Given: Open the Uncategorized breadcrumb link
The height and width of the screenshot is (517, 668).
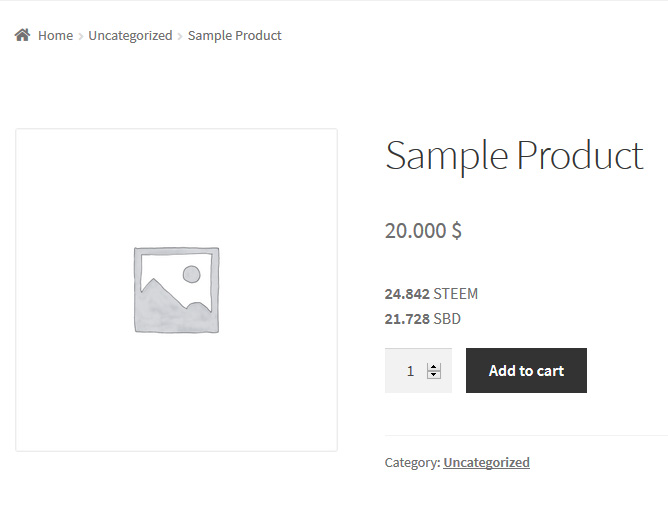Looking at the screenshot, I should coord(130,36).
